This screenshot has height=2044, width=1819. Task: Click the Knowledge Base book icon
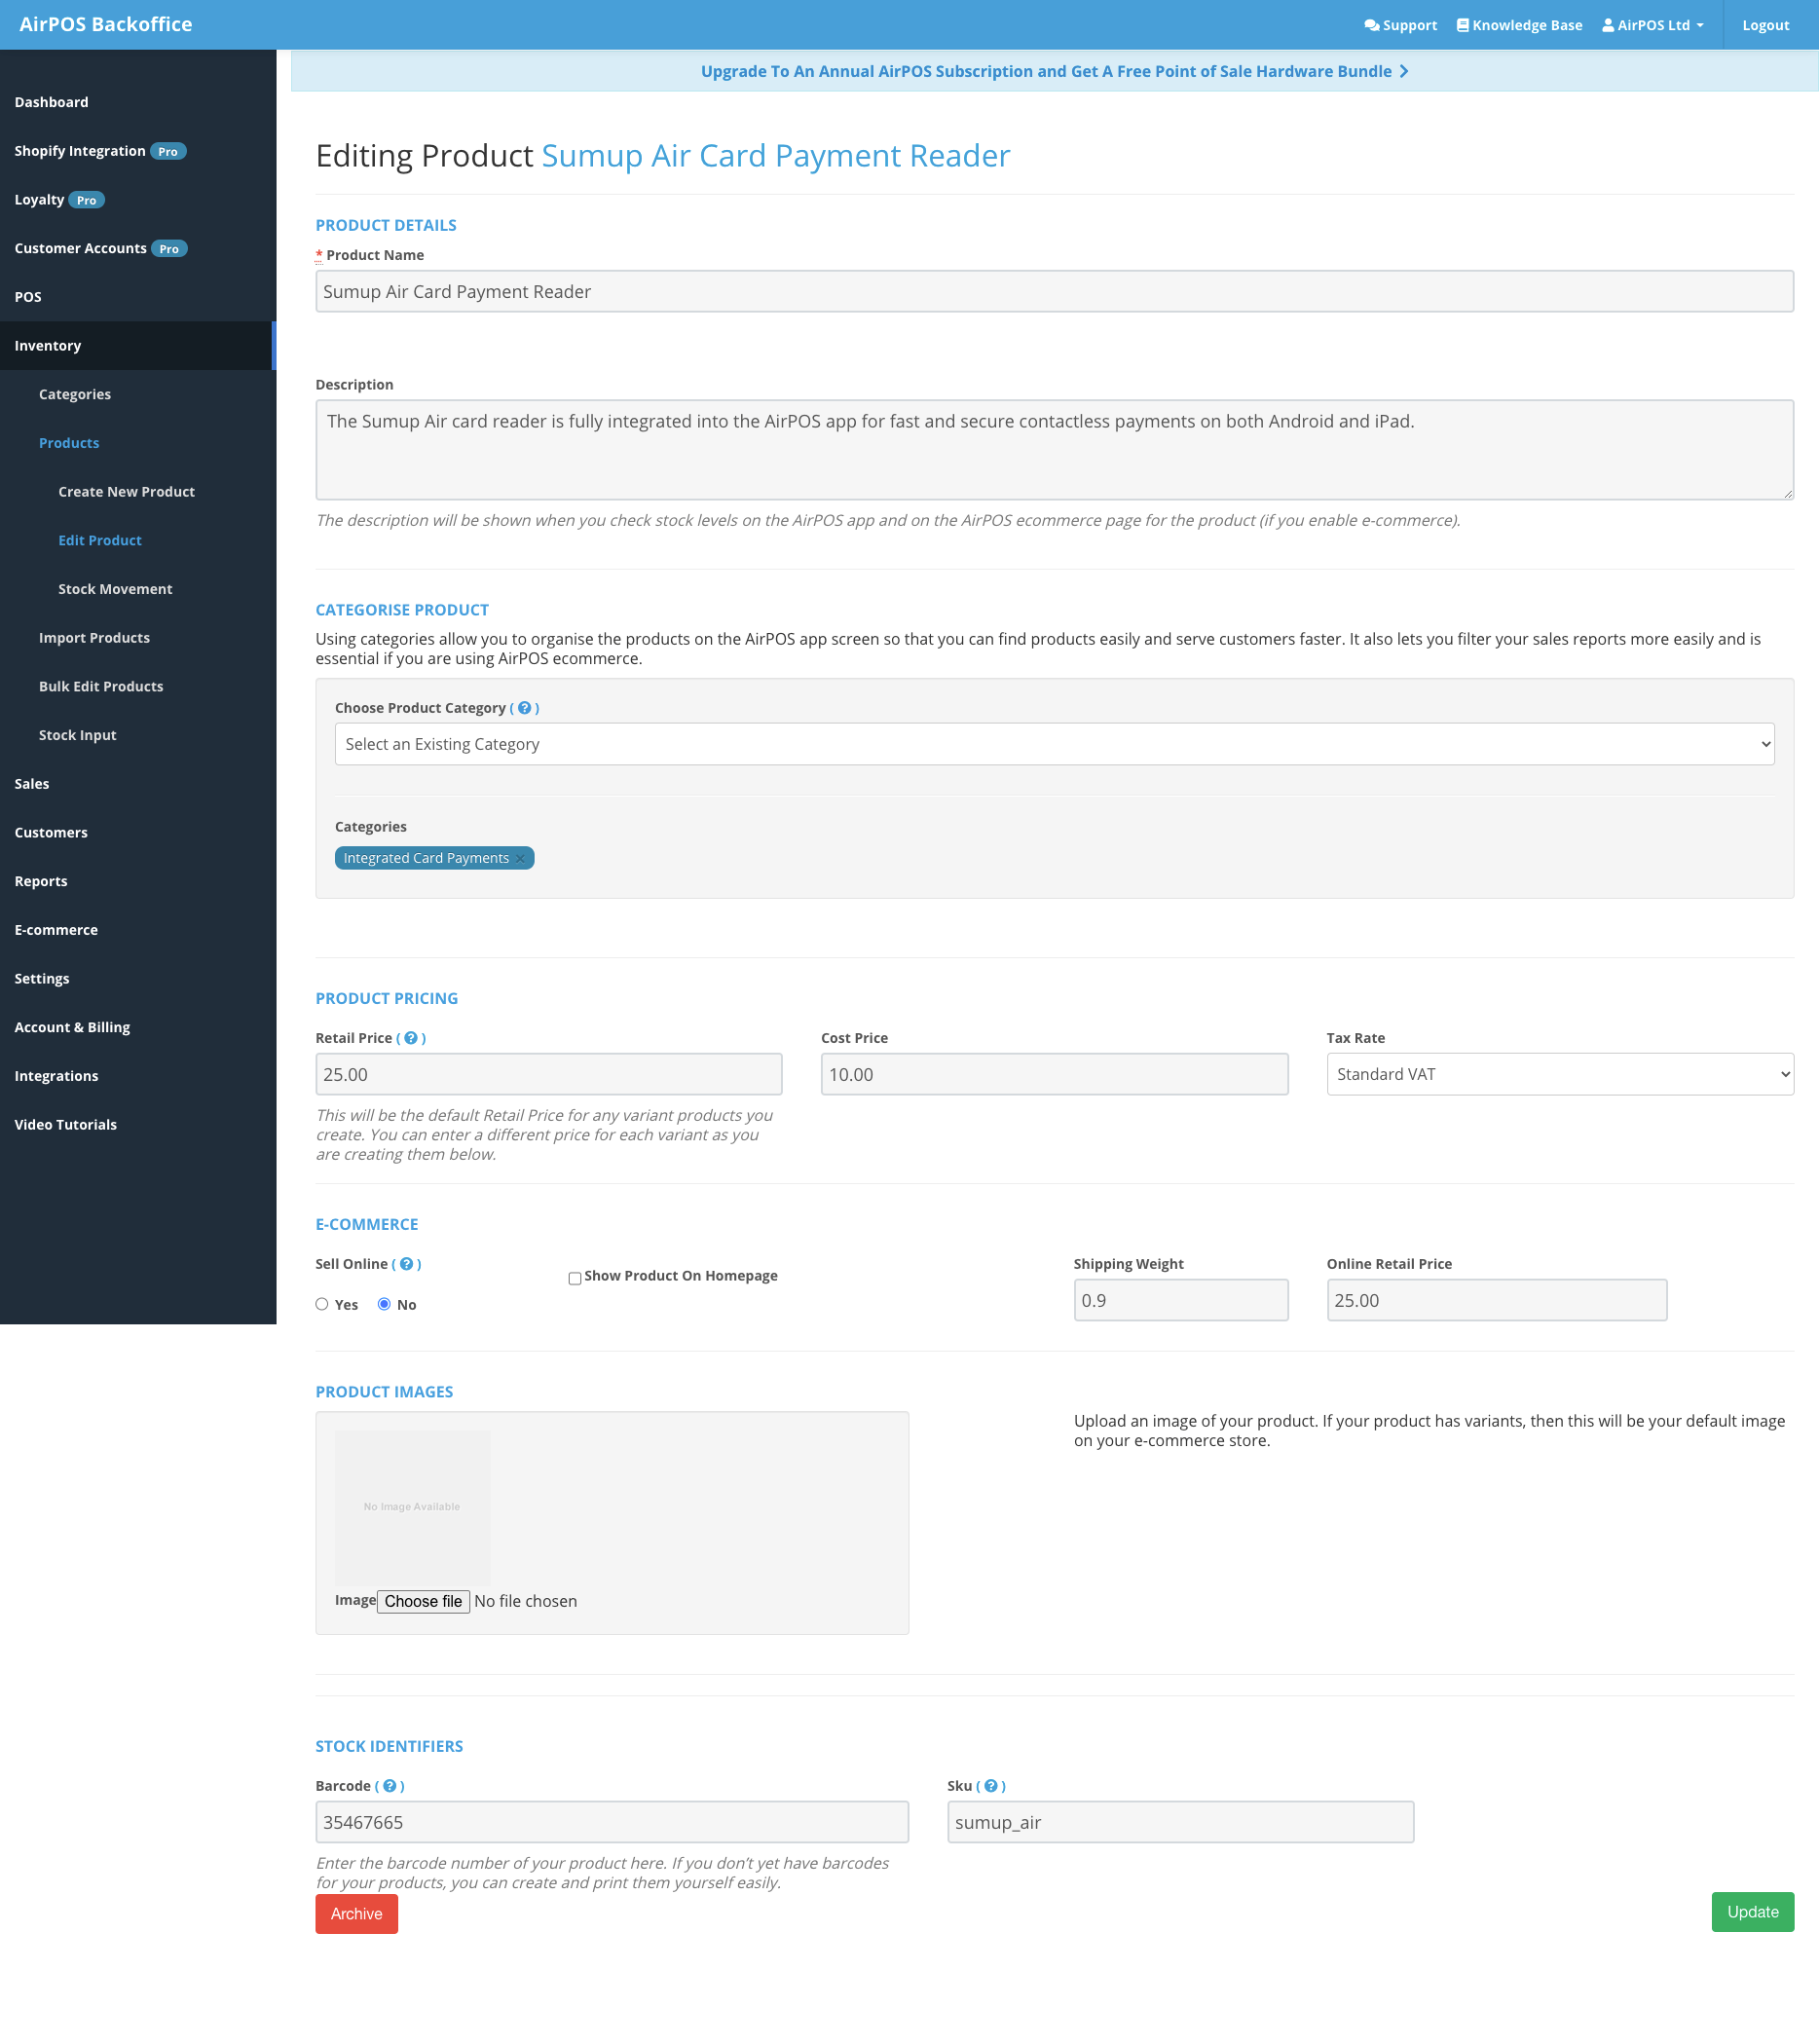[x=1462, y=25]
